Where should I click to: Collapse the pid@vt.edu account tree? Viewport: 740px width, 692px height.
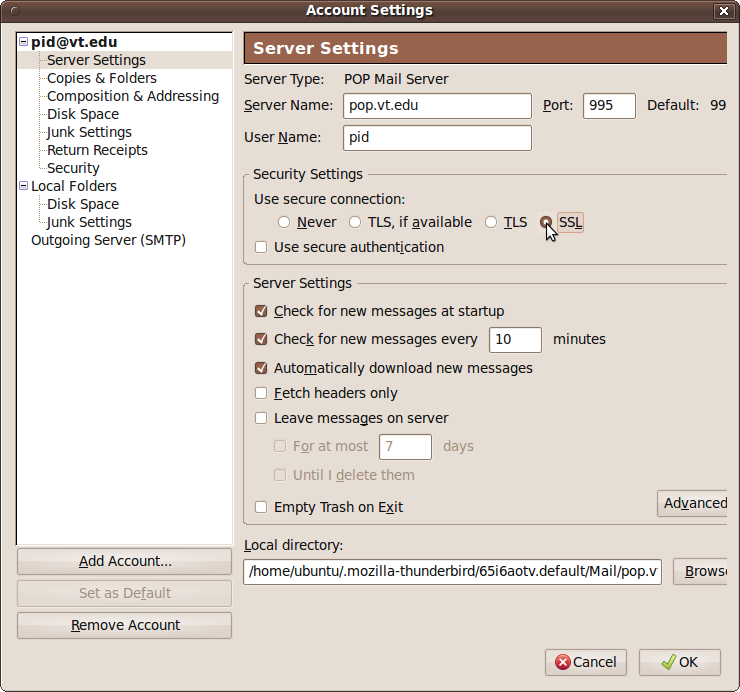pyautogui.click(x=24, y=43)
